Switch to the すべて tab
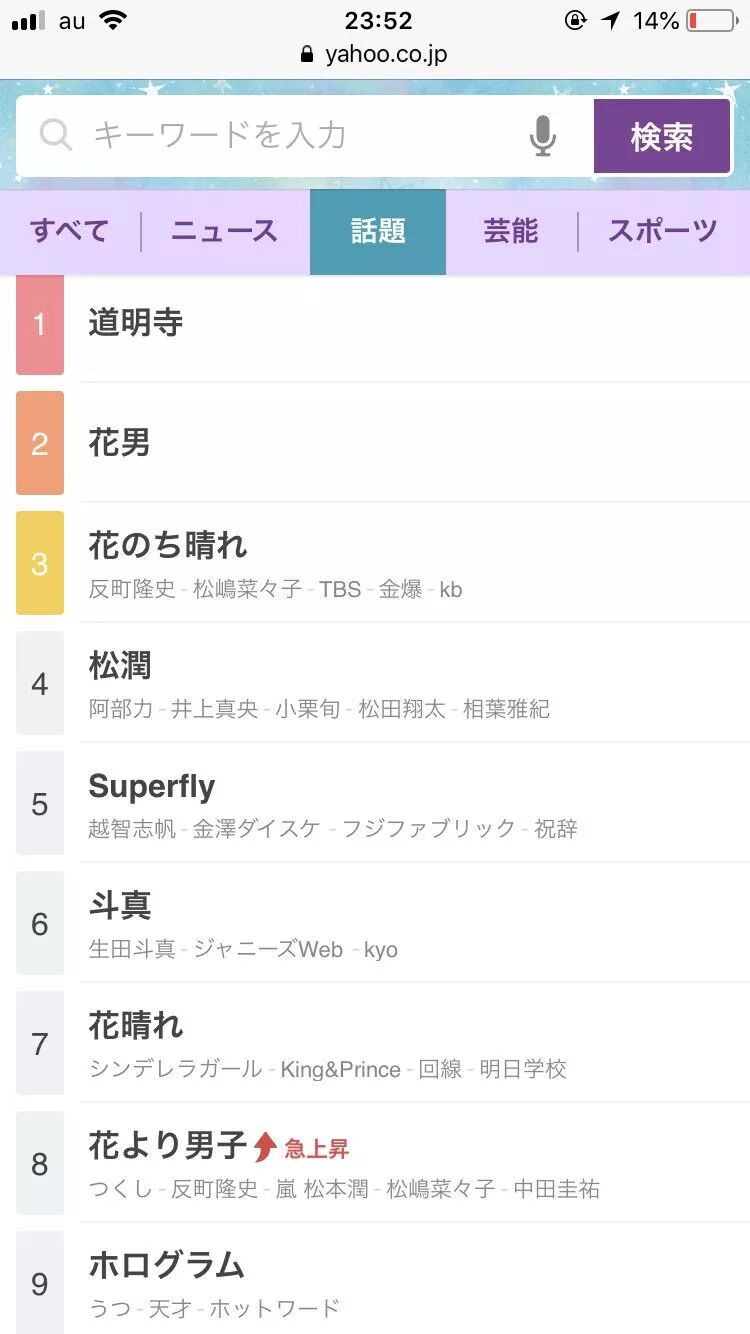 tap(69, 232)
